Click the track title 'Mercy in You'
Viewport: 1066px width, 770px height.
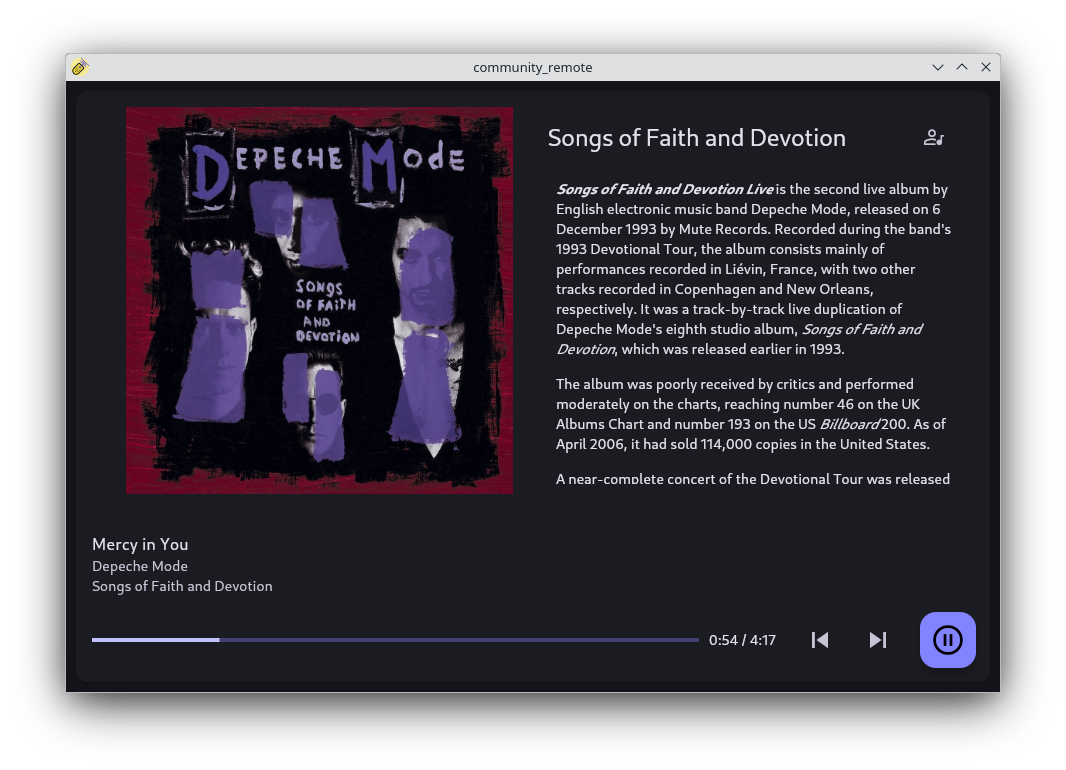(140, 544)
